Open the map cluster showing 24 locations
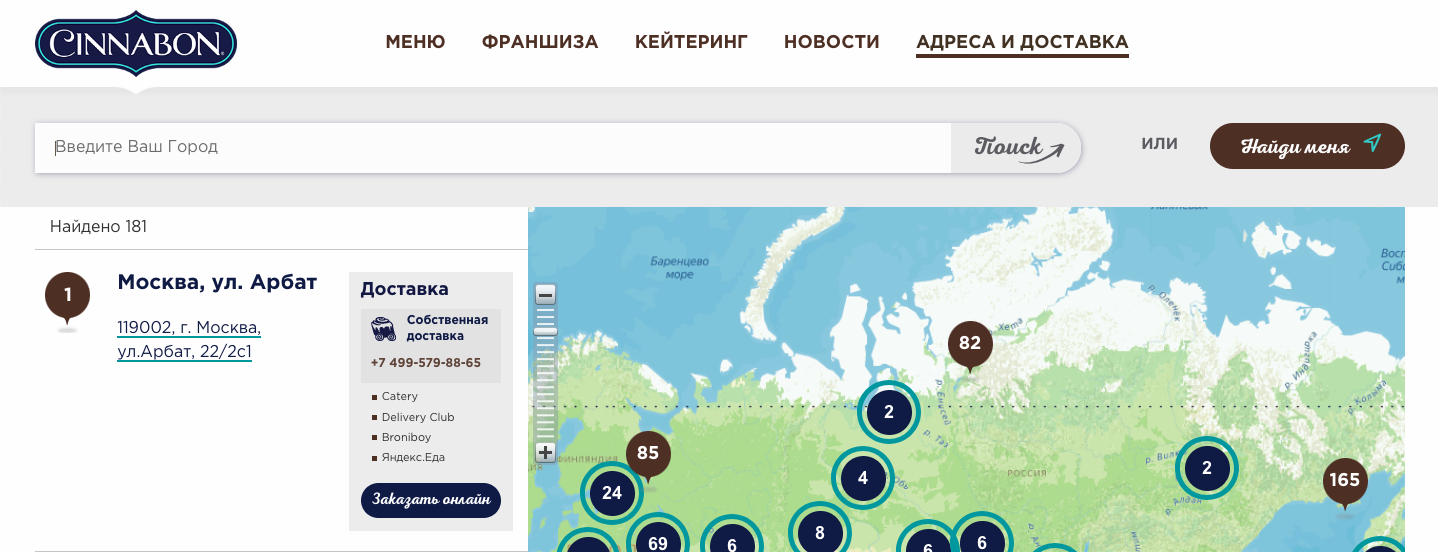Screen dimensions: 1438x552 coord(612,493)
